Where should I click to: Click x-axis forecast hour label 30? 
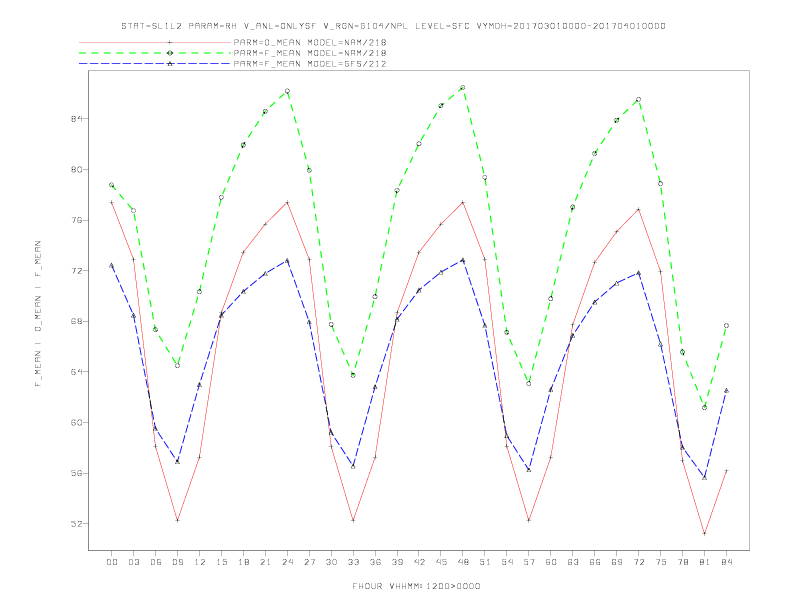[331, 562]
